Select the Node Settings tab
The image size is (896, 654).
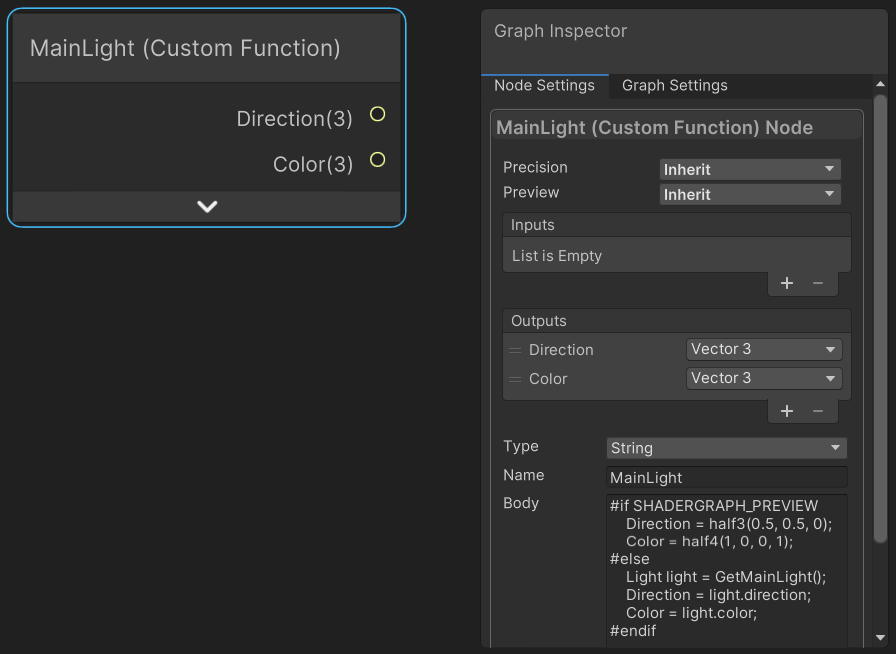pos(545,86)
